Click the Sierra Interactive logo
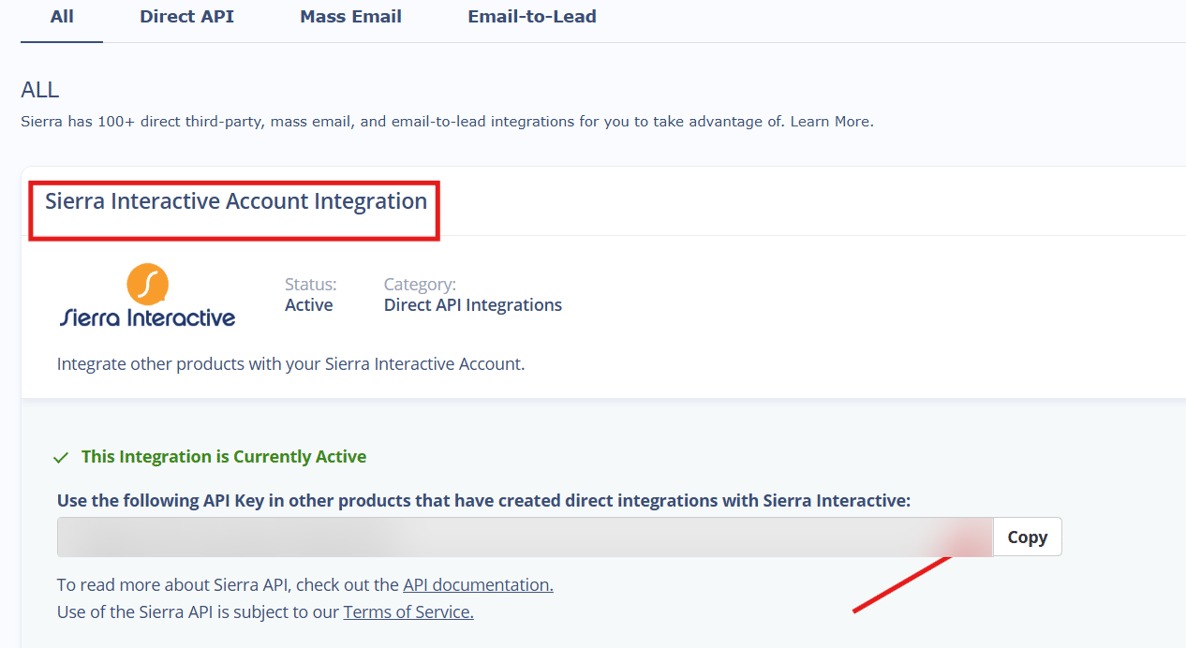1186x648 pixels. click(x=147, y=296)
